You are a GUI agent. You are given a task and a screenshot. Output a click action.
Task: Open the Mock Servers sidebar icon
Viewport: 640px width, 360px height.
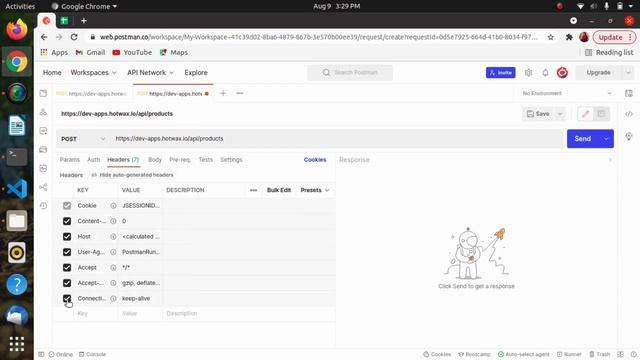43,149
